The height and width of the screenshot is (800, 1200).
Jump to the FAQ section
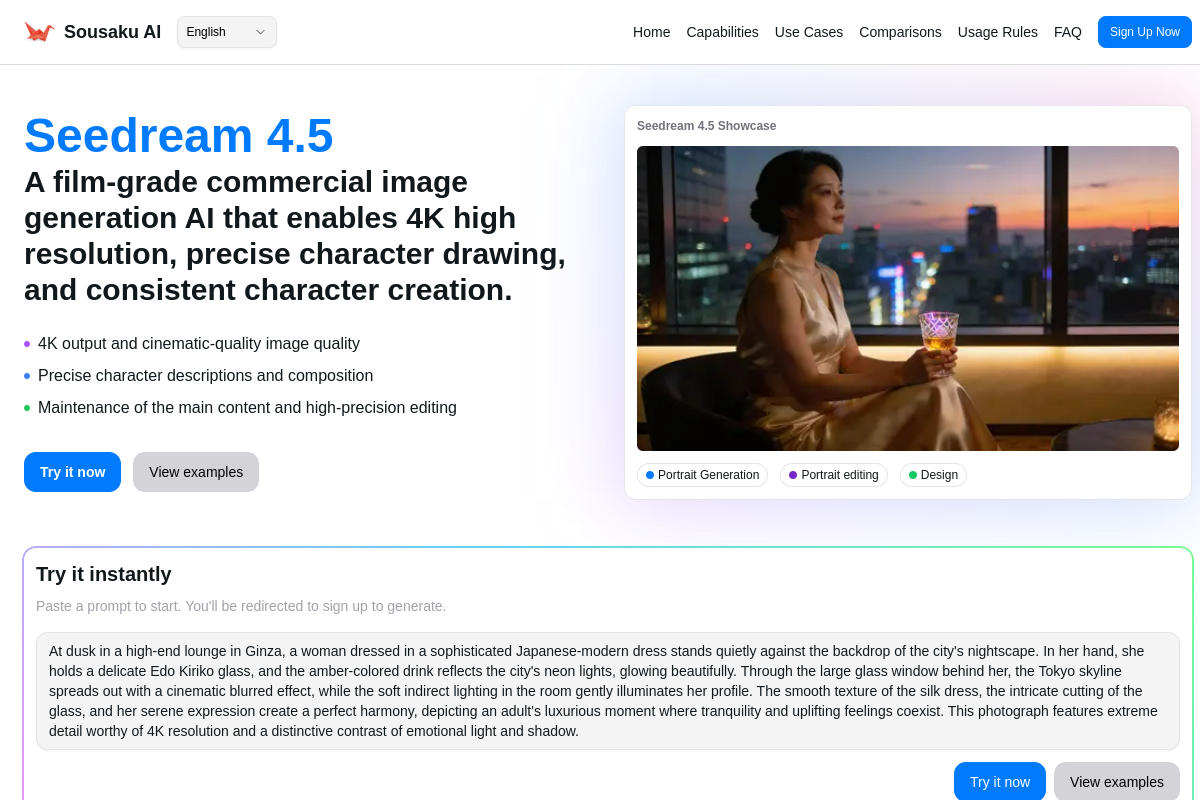(x=1067, y=32)
